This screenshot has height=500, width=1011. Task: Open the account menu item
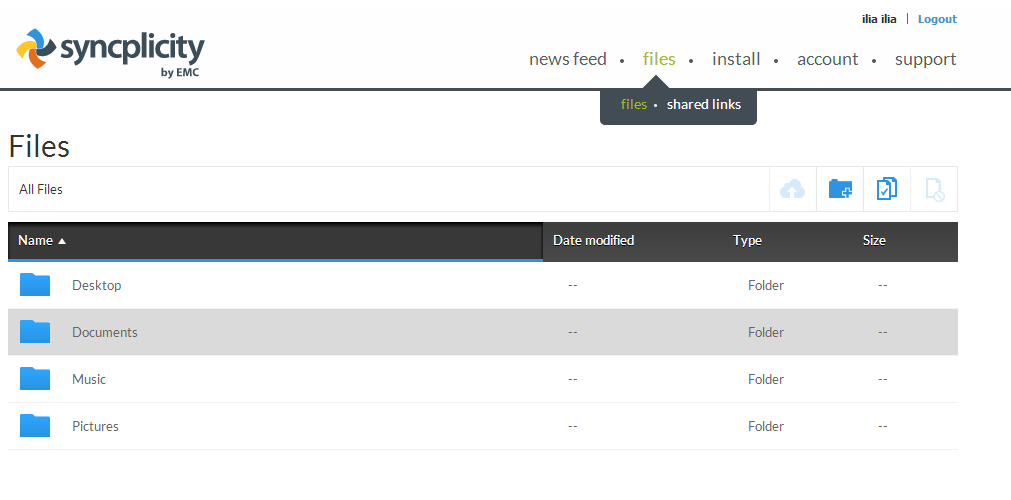(x=827, y=59)
